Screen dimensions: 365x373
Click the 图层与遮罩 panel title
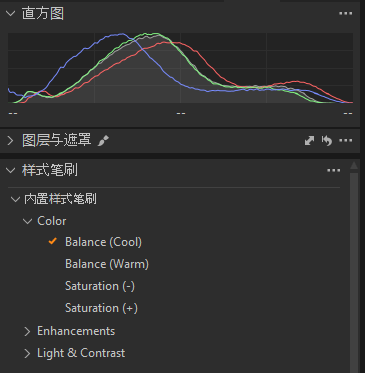pyautogui.click(x=56, y=141)
